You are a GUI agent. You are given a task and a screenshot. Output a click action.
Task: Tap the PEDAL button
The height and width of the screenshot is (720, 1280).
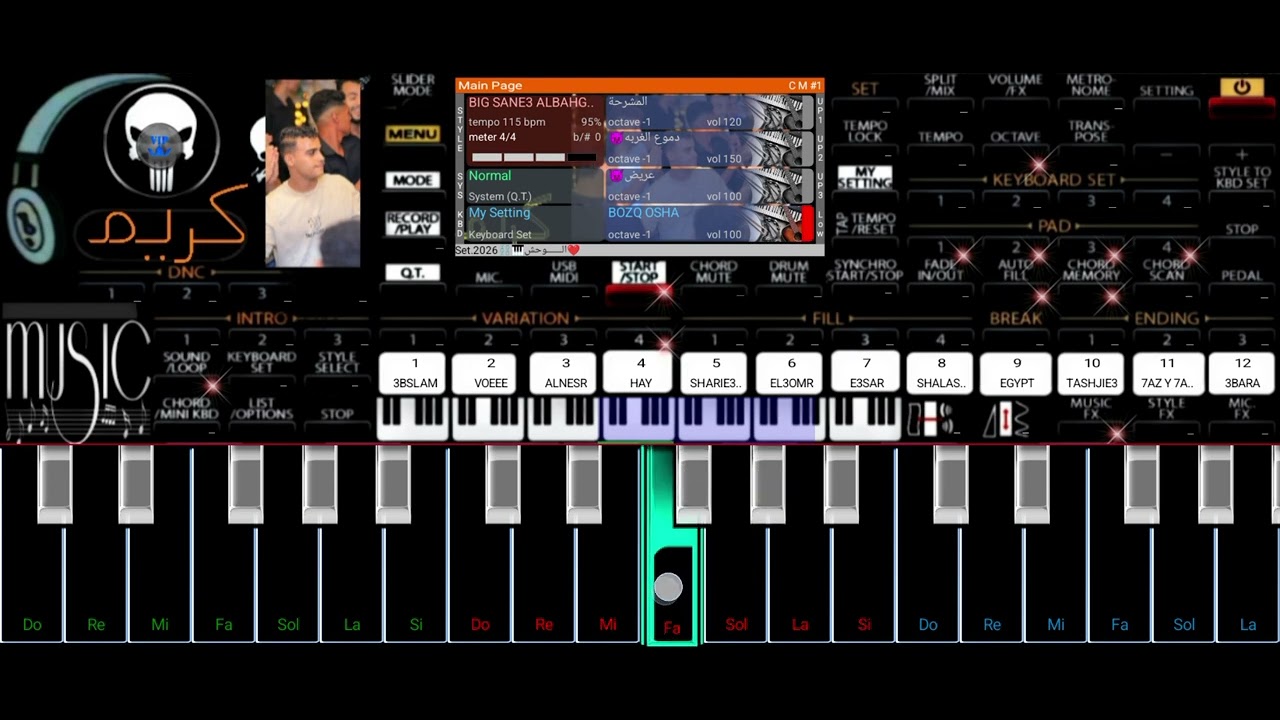pyautogui.click(x=1242, y=275)
